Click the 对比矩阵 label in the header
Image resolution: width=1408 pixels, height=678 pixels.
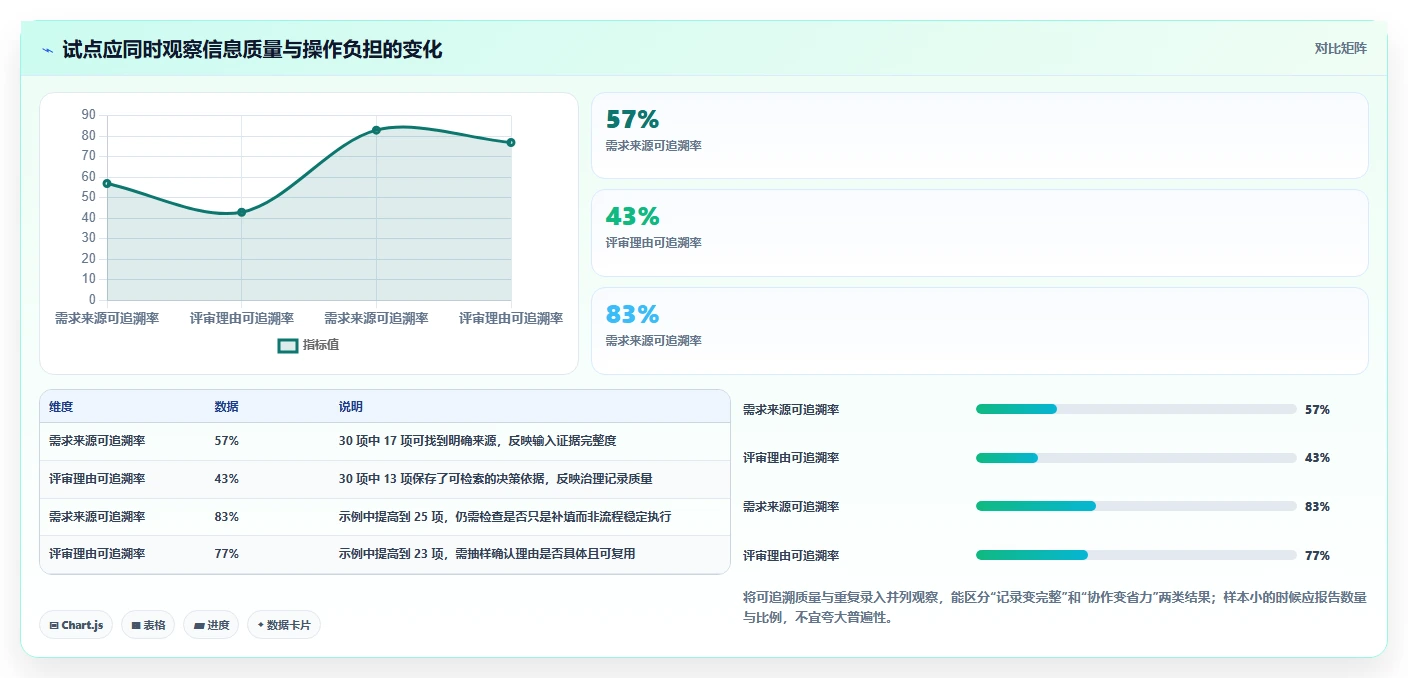pos(1340,48)
